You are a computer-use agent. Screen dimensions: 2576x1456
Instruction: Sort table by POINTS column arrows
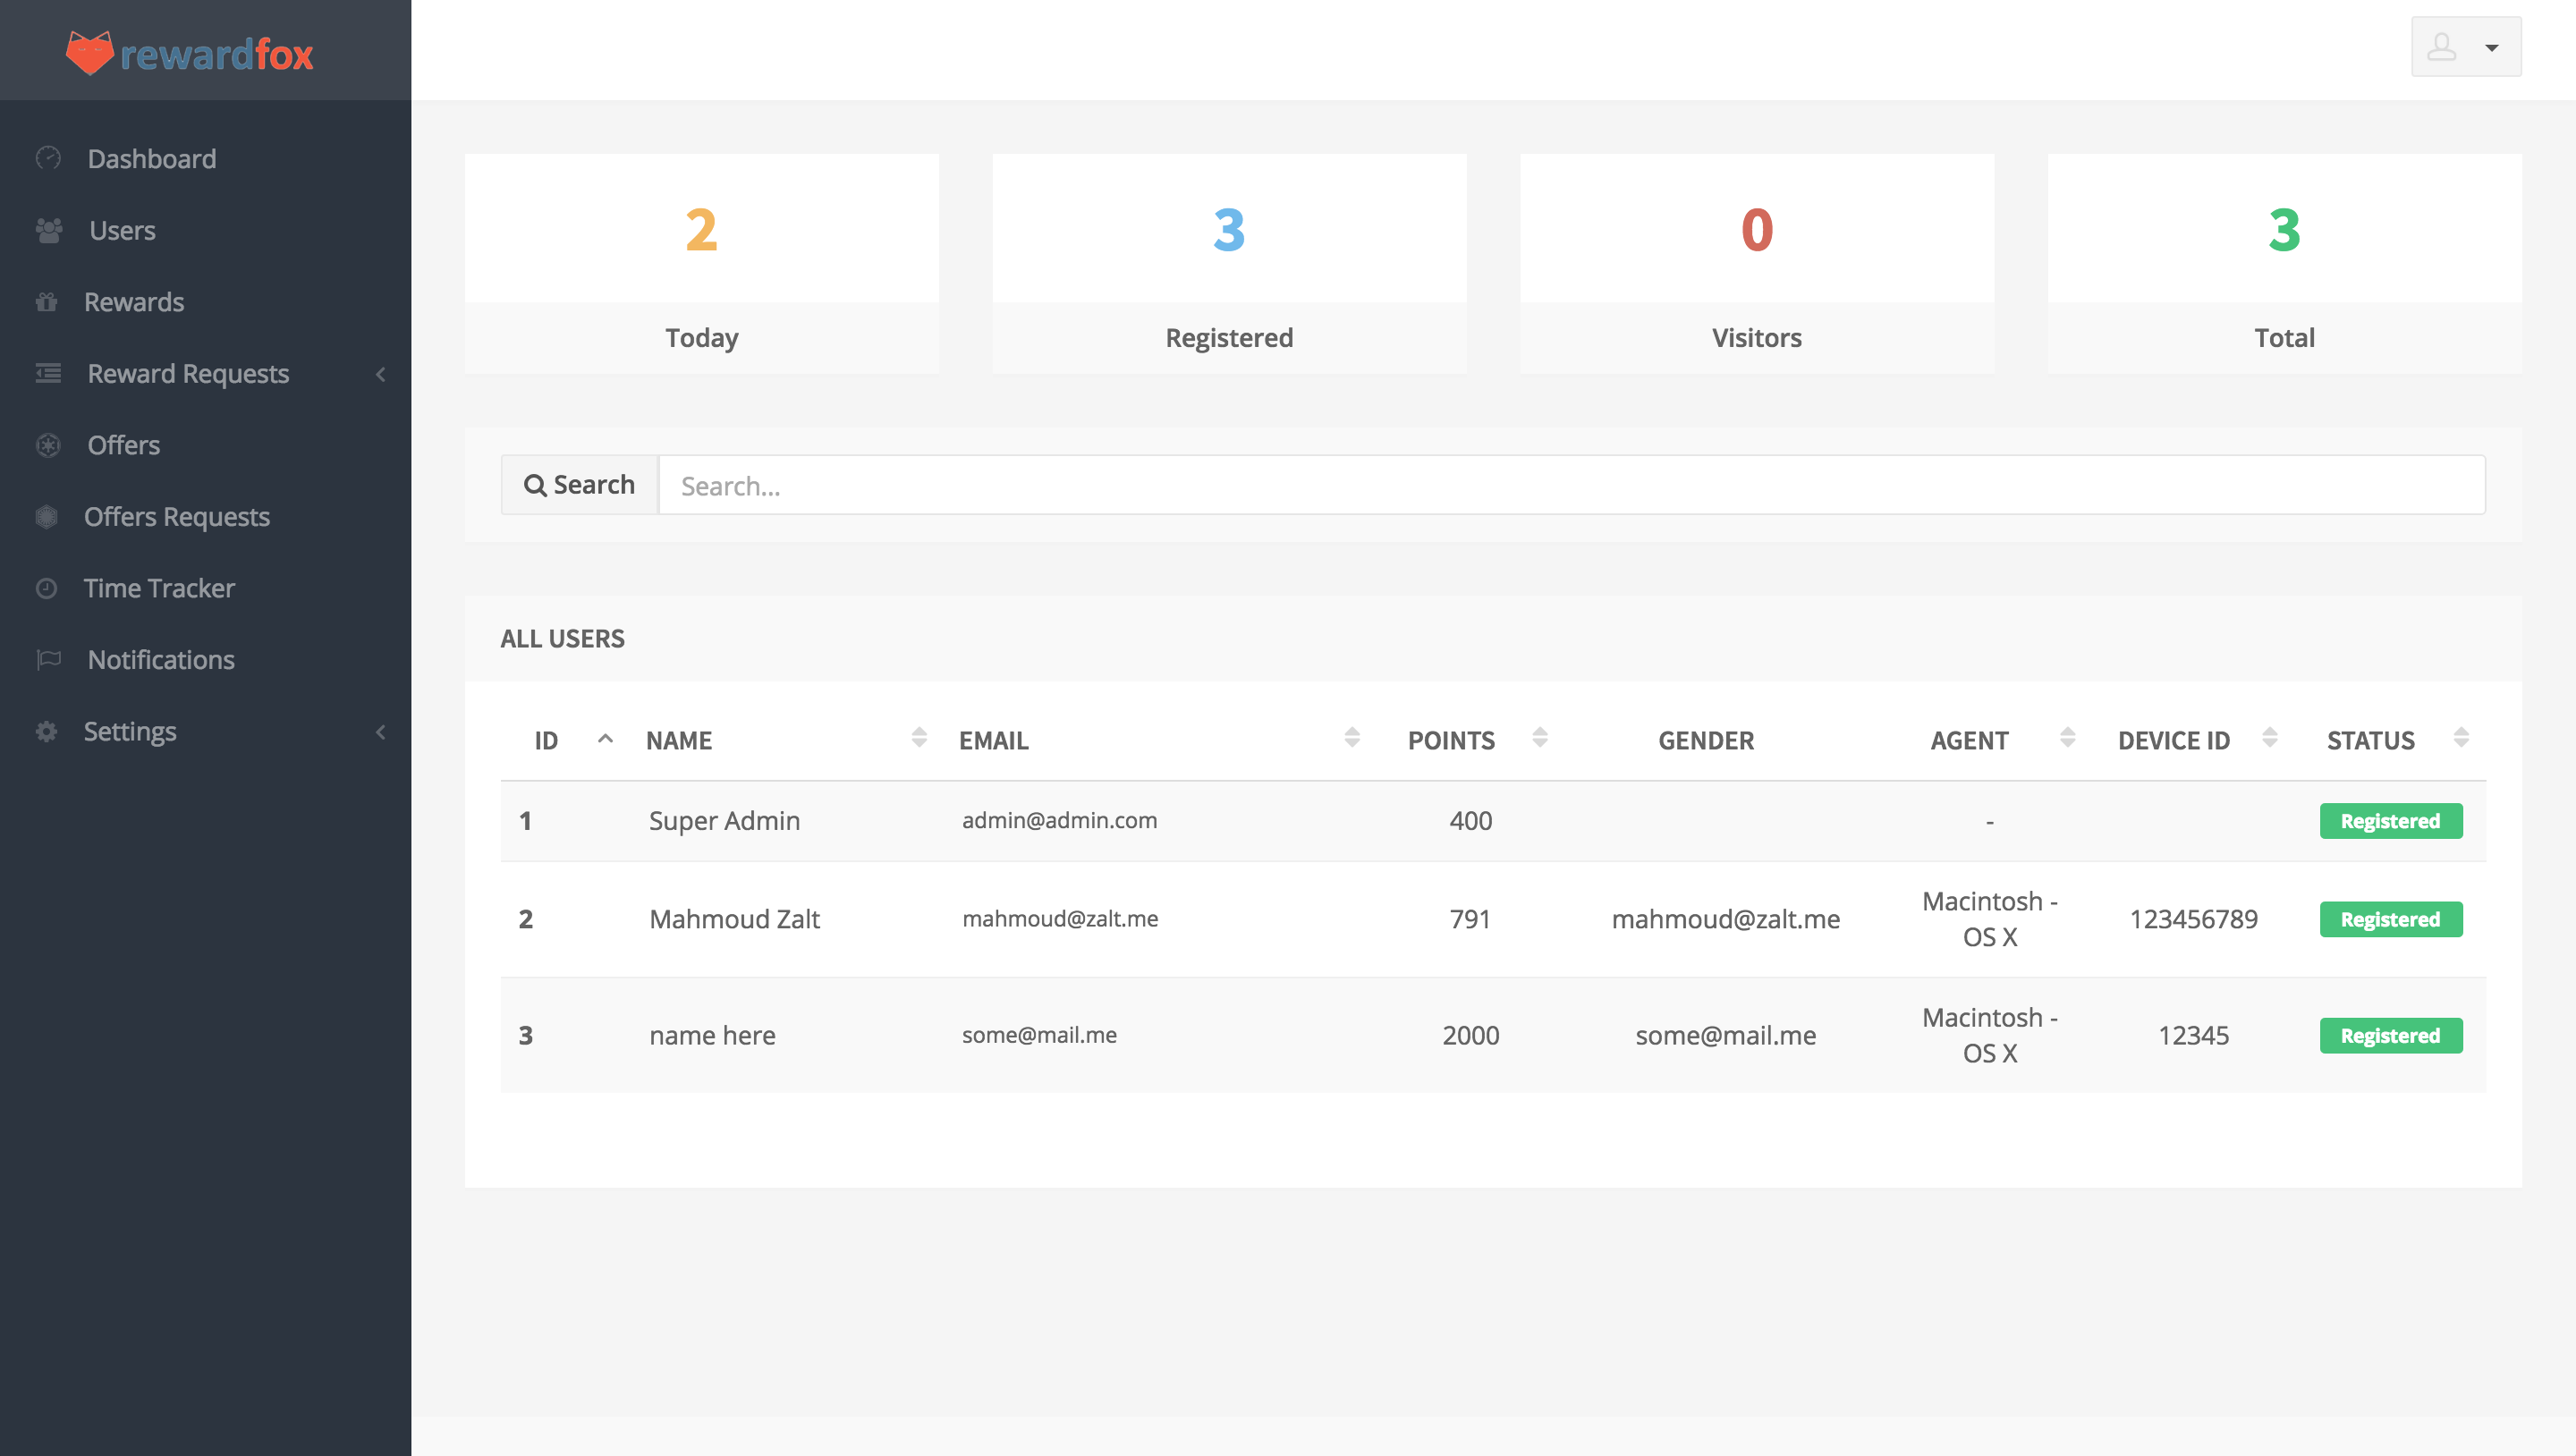1540,737
